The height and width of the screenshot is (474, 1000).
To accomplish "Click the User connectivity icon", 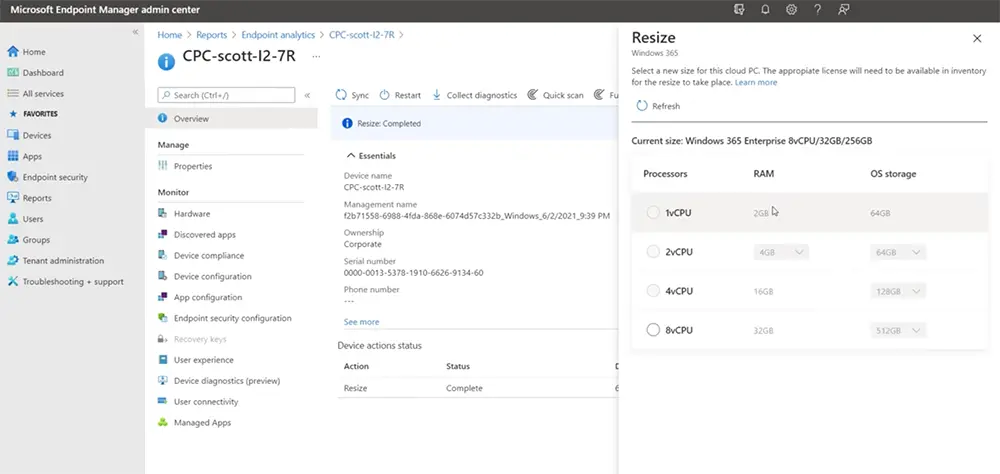I will [x=162, y=401].
